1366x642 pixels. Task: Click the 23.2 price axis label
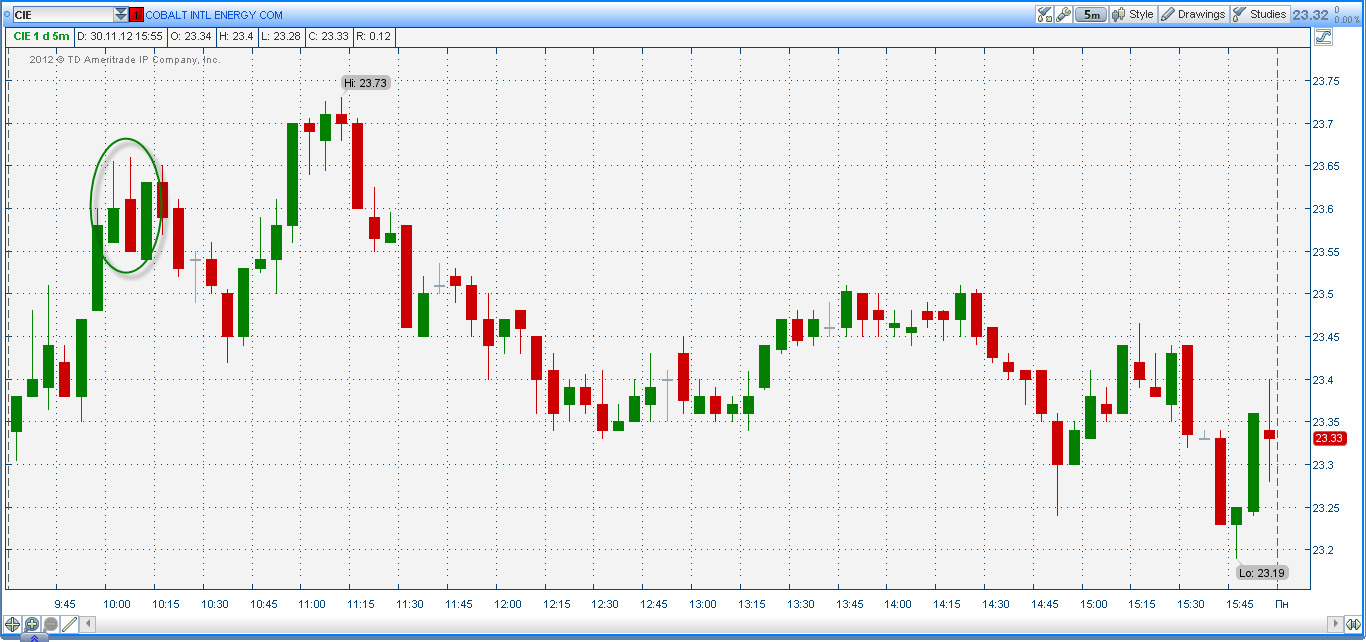(x=1323, y=550)
